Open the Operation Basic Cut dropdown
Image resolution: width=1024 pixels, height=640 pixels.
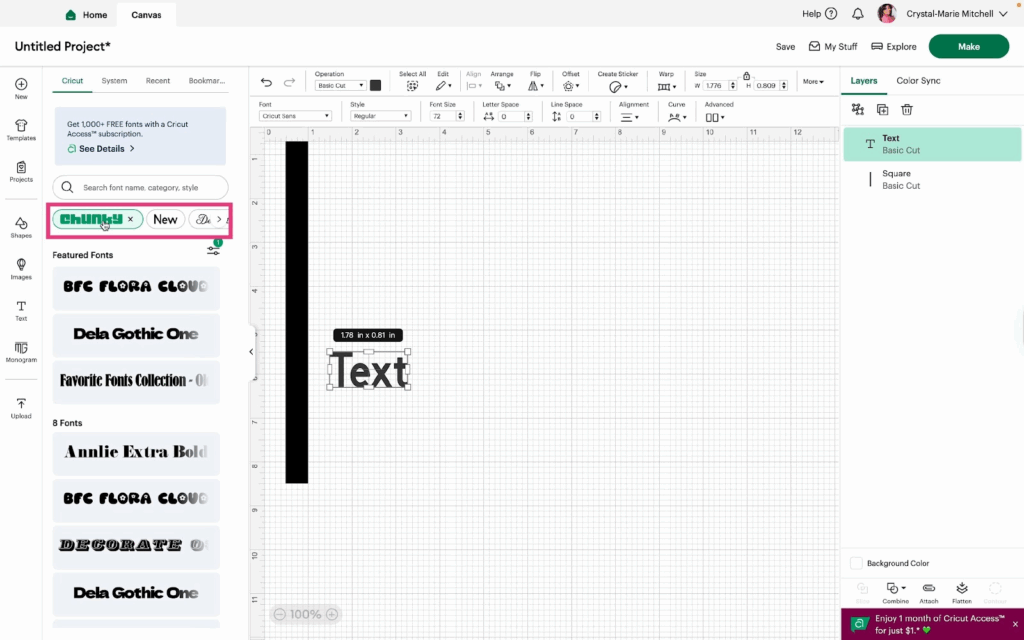tap(340, 86)
